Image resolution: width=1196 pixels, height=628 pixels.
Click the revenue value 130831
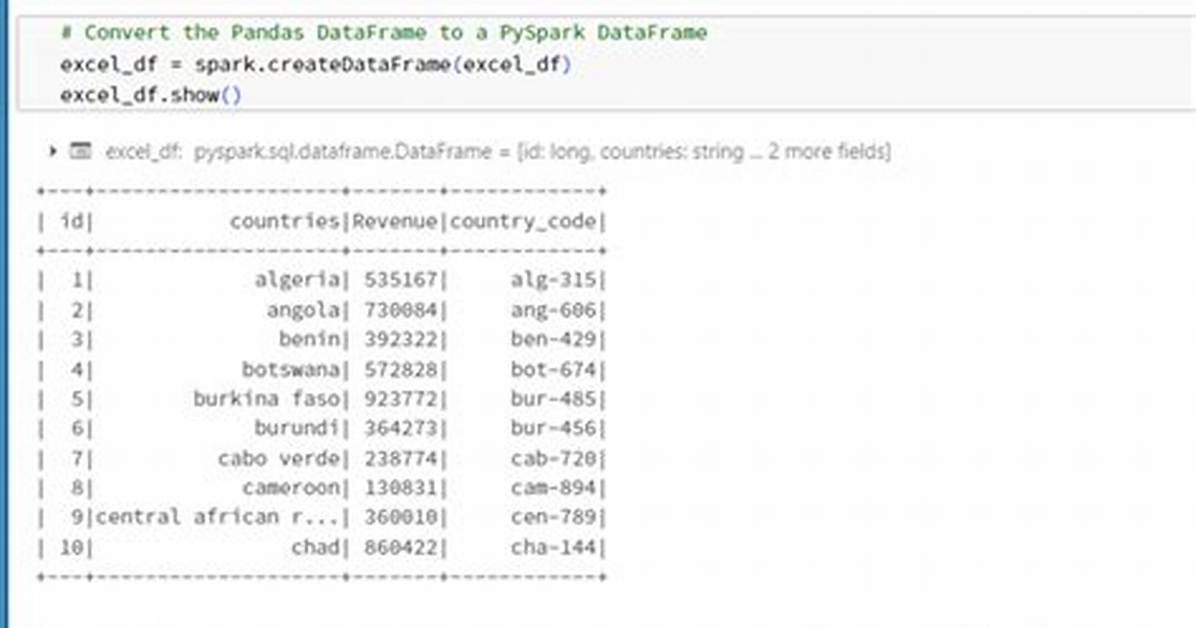(x=401, y=488)
